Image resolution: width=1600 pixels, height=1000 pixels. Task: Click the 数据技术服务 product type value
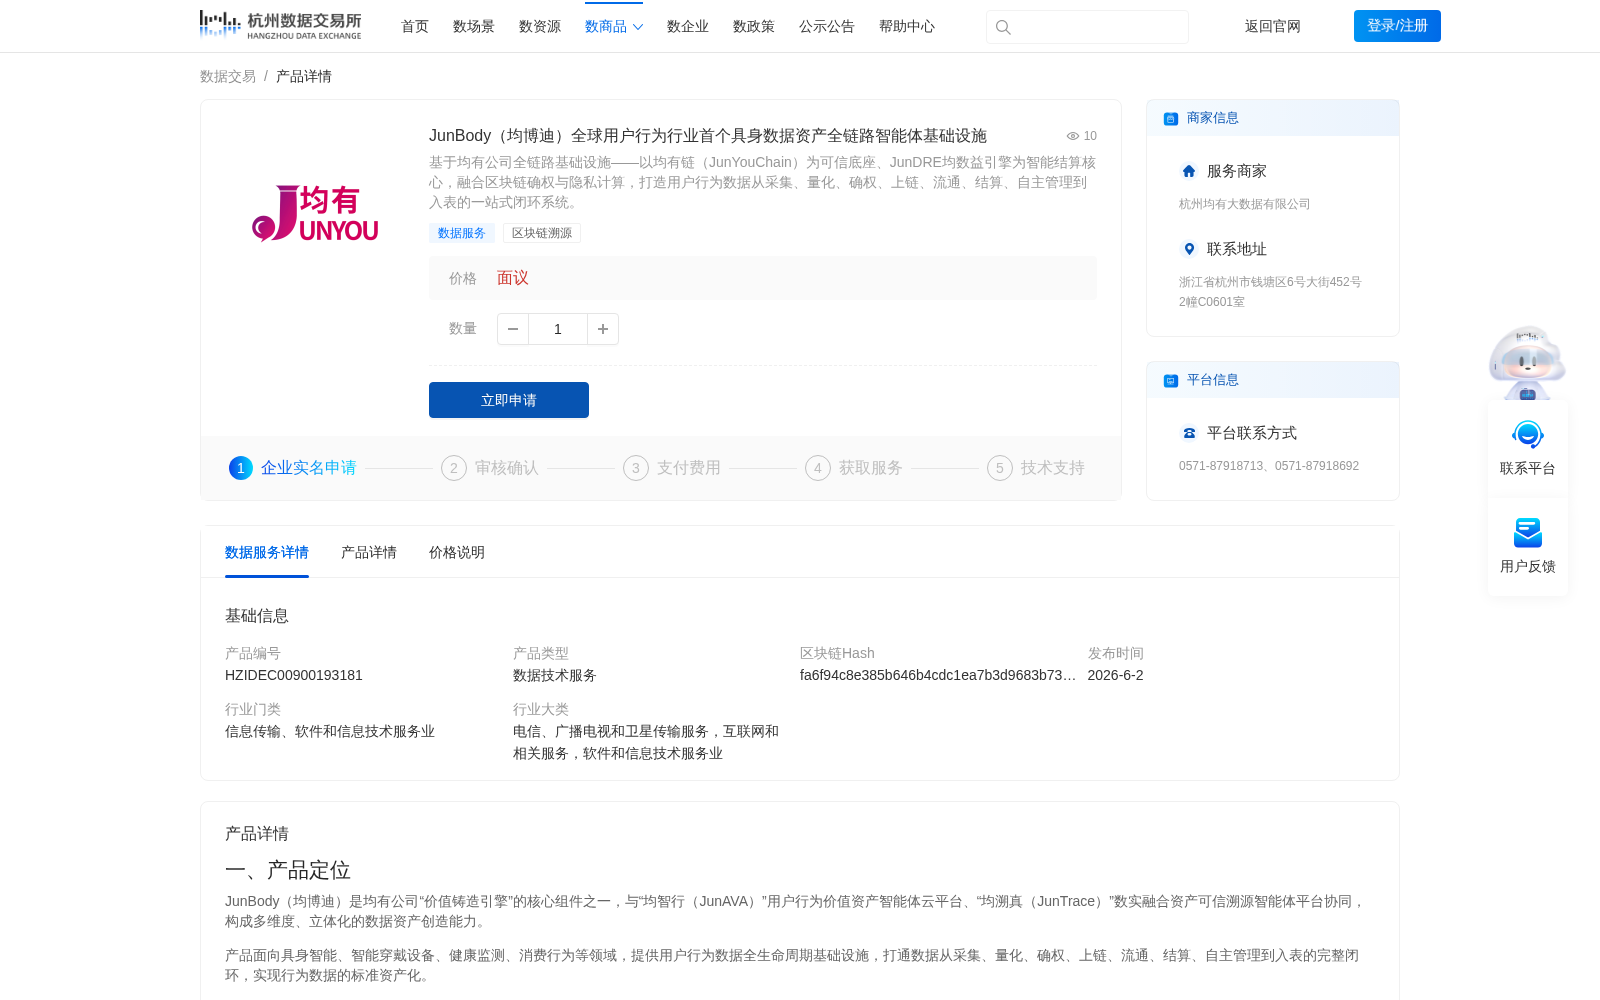[x=555, y=676]
